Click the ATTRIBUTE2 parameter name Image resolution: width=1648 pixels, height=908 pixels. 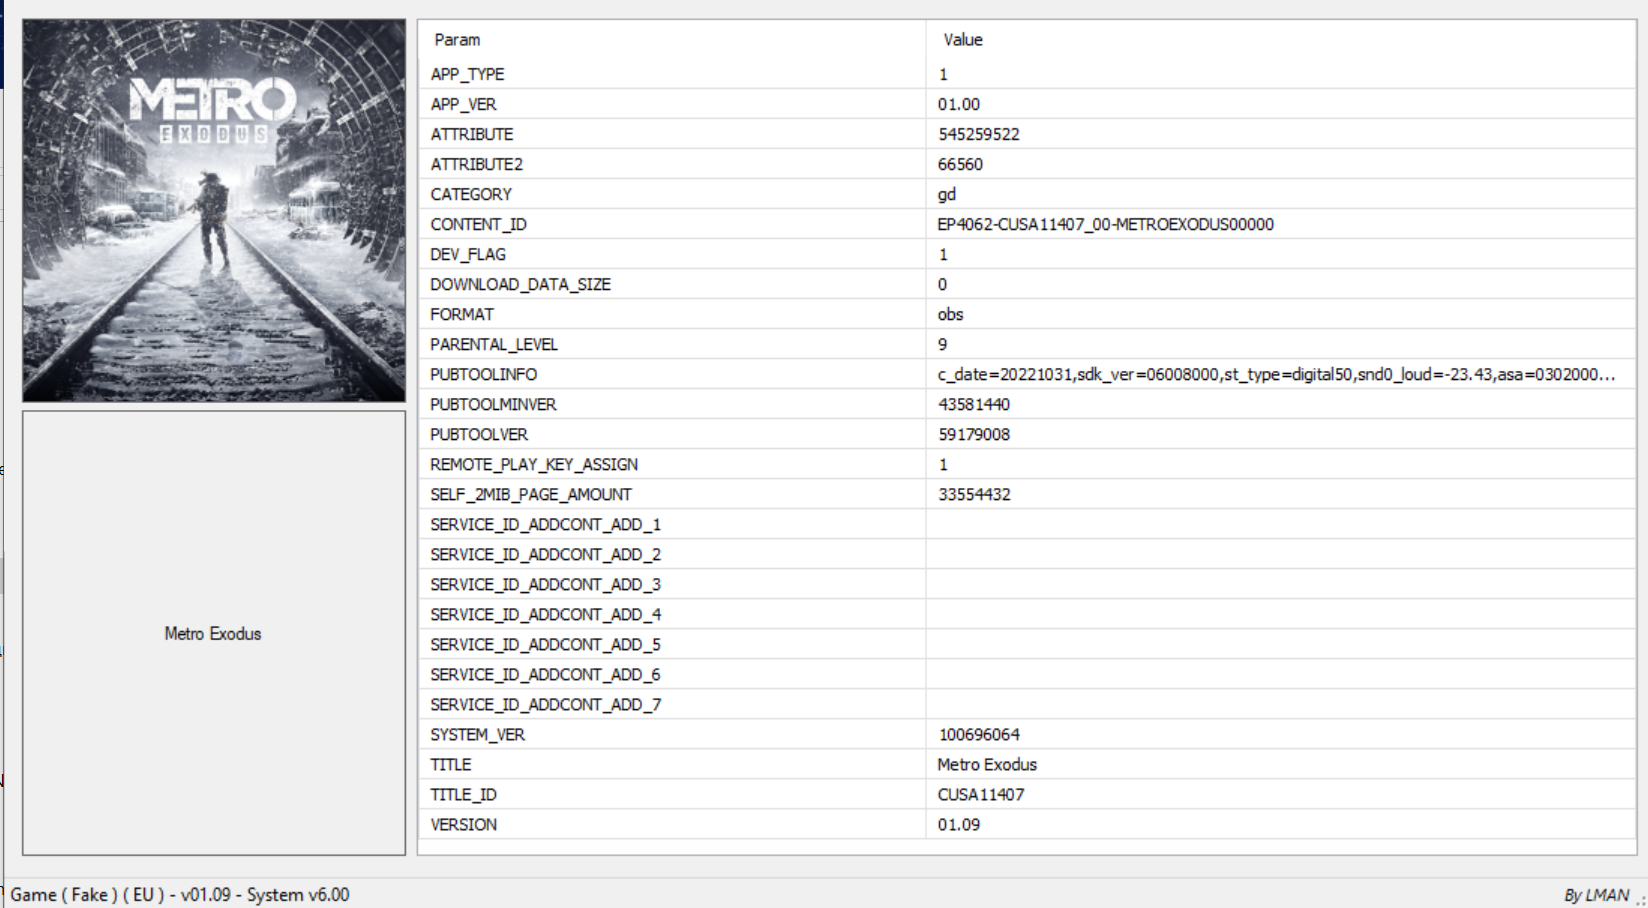(x=477, y=164)
